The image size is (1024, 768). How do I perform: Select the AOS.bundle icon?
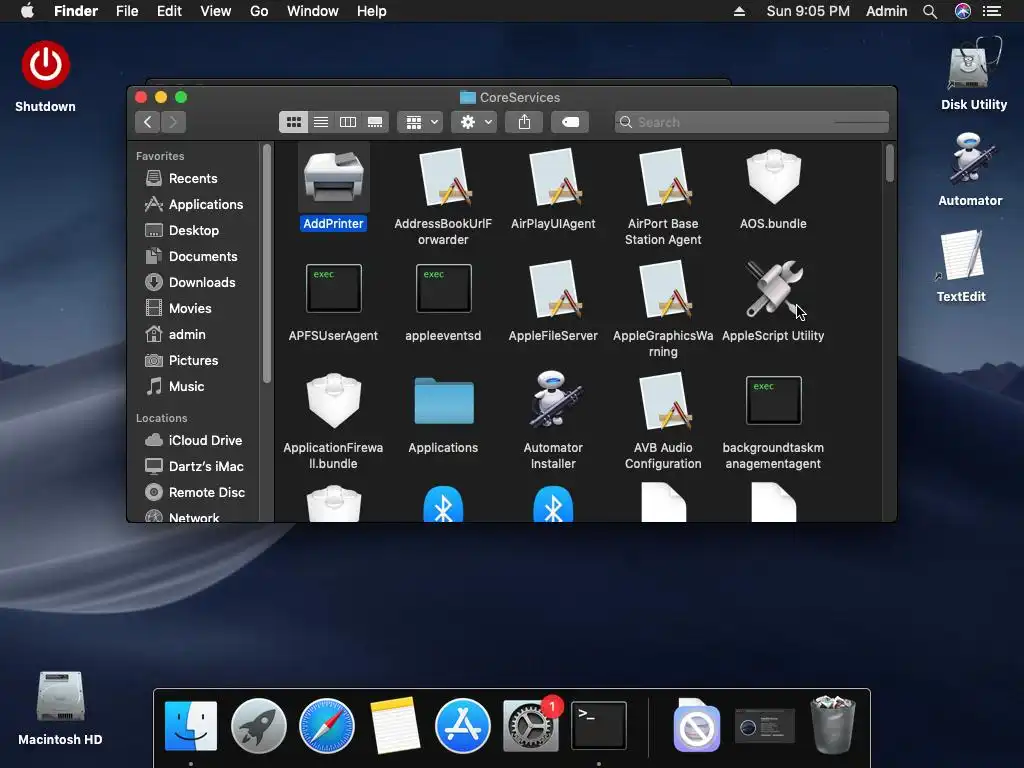pyautogui.click(x=773, y=177)
